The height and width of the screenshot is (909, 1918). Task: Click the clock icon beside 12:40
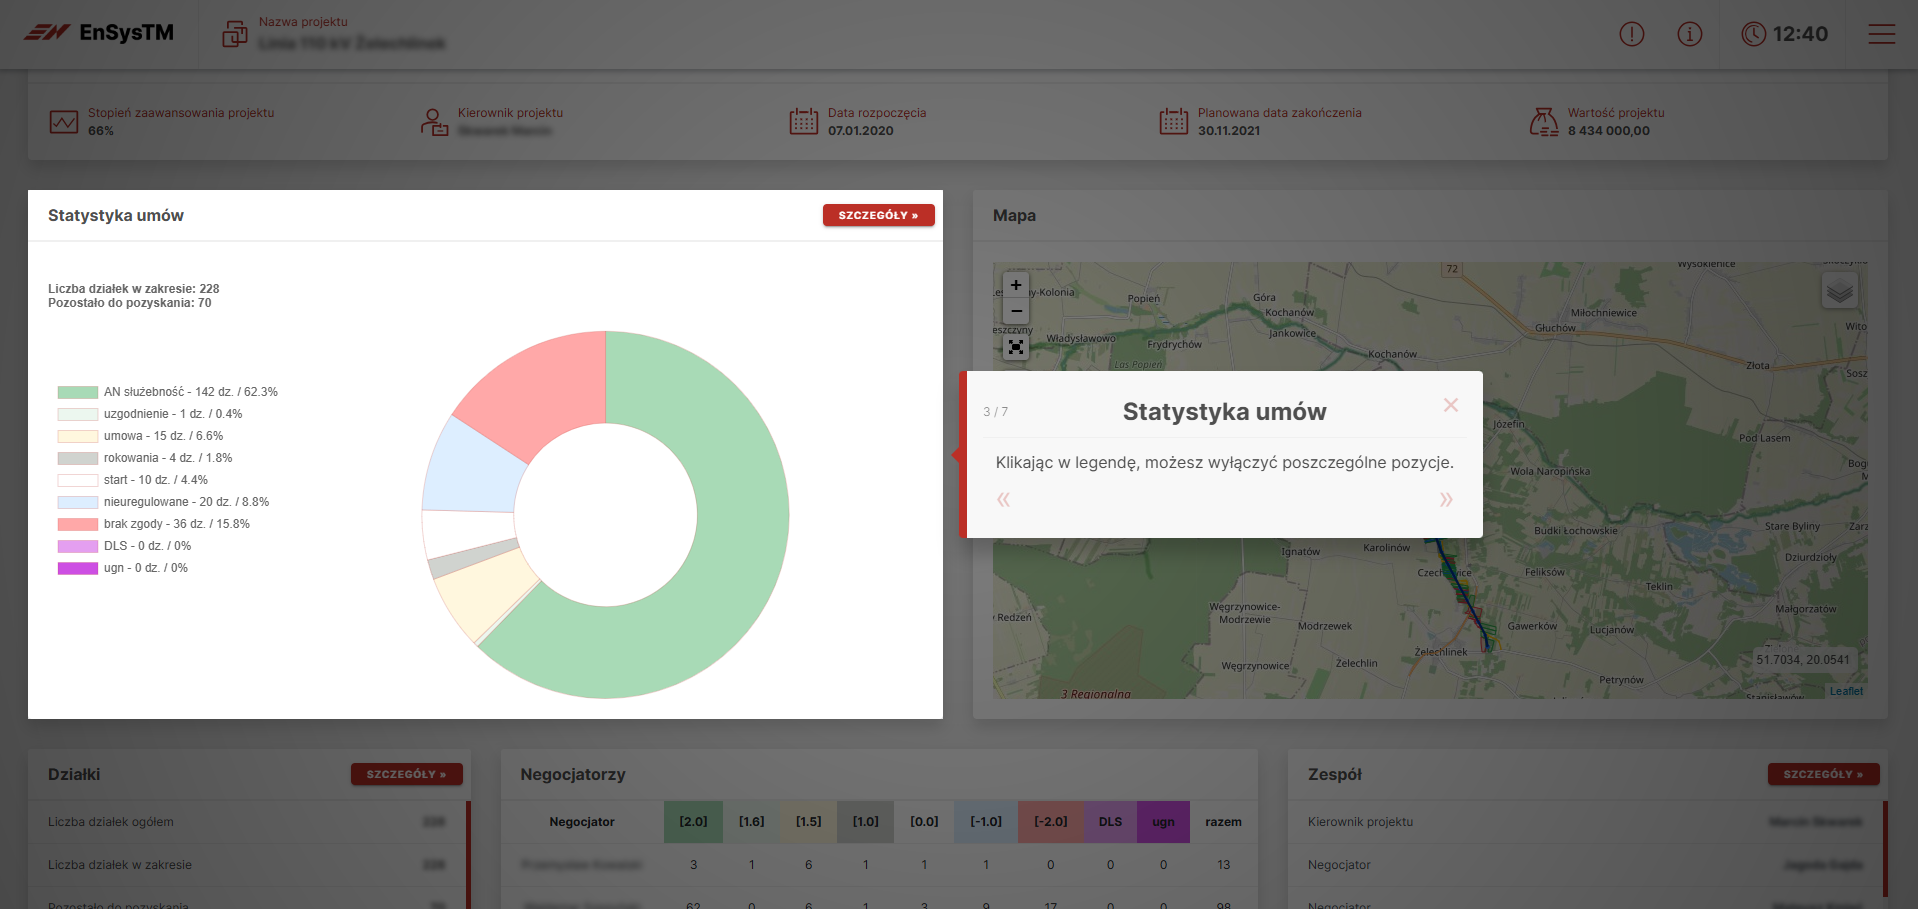point(1753,34)
